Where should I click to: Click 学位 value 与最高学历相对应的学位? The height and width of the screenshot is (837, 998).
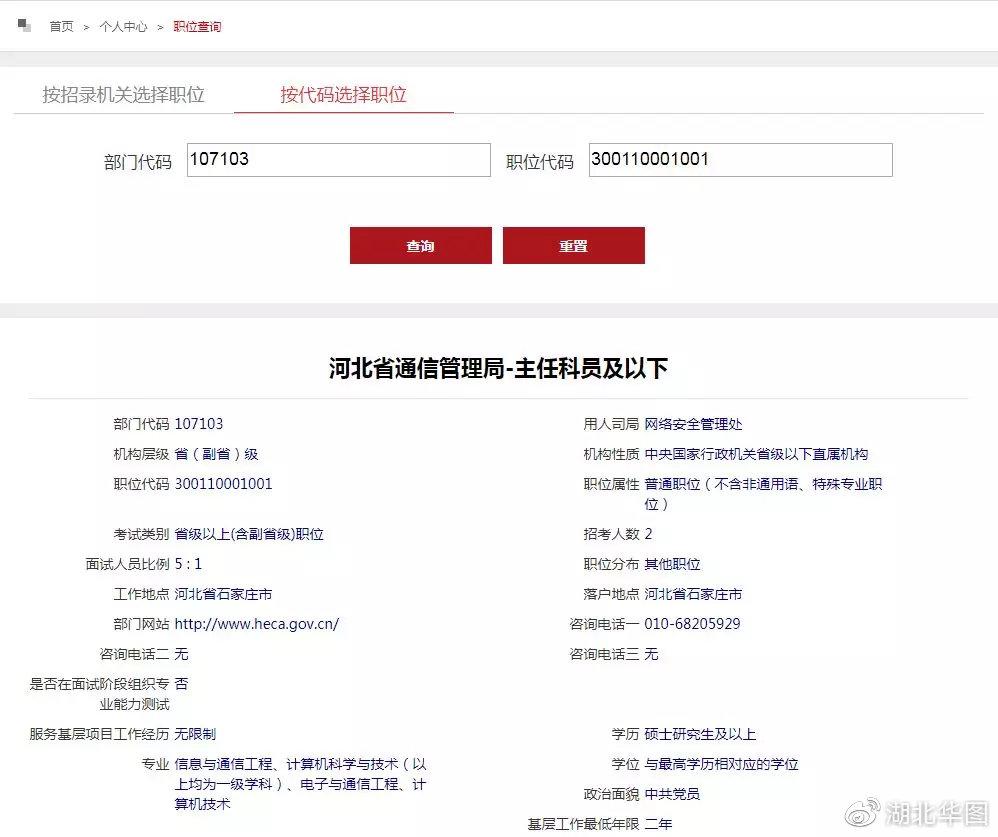(721, 764)
